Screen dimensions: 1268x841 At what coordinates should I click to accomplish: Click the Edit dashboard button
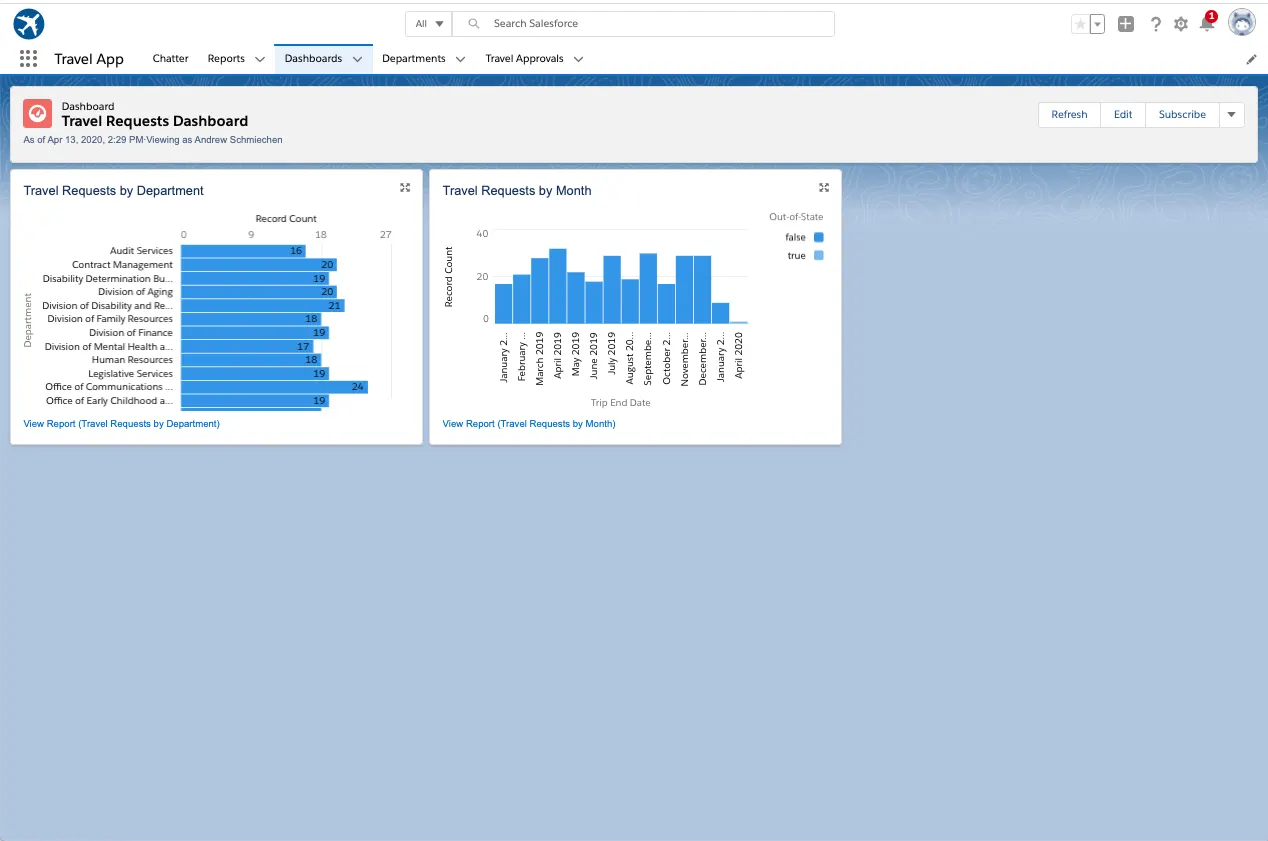point(1123,114)
